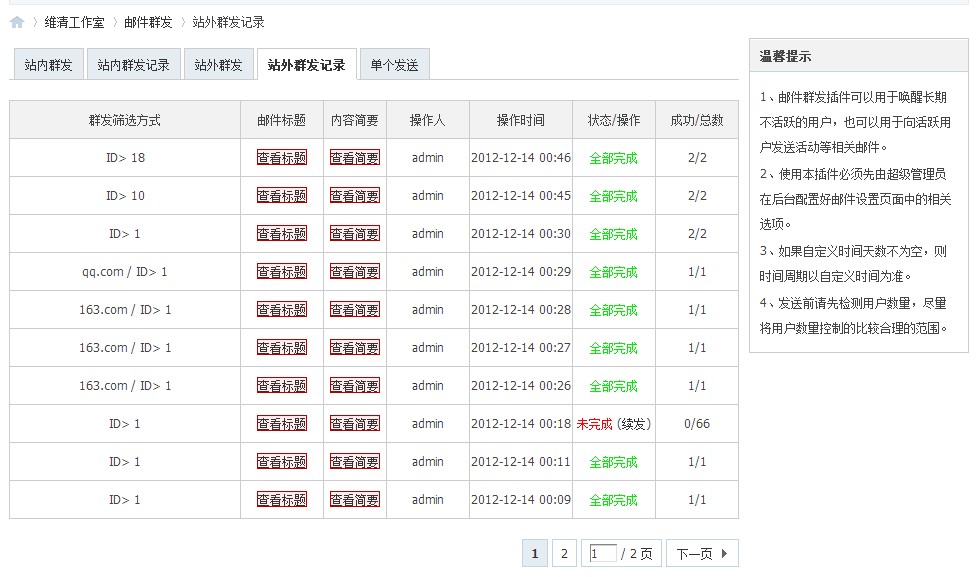View mail title for ID> 10 row

[x=281, y=196]
